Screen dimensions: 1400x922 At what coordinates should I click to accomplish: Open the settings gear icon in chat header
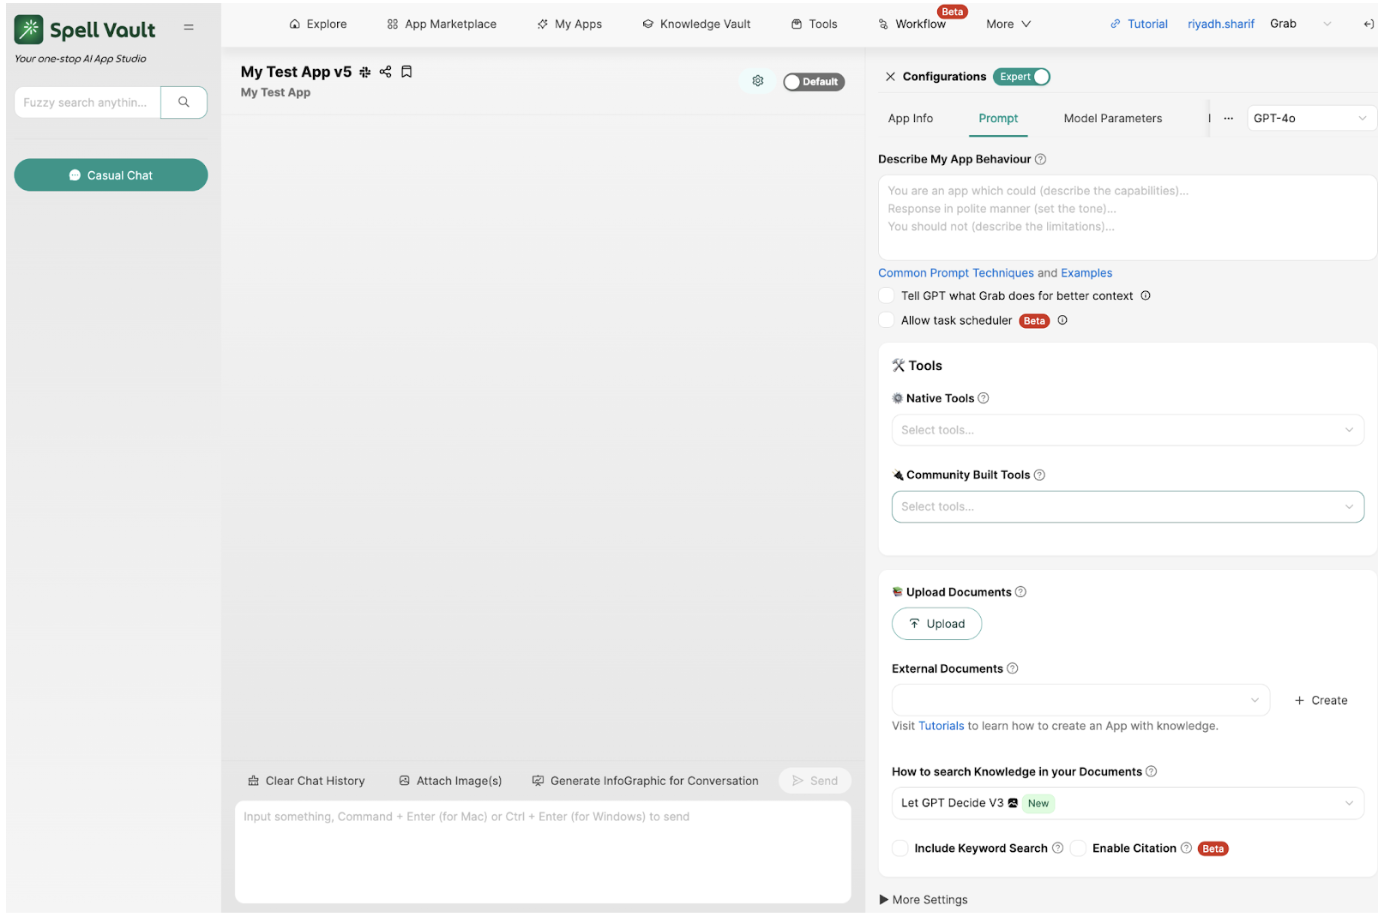pyautogui.click(x=758, y=81)
